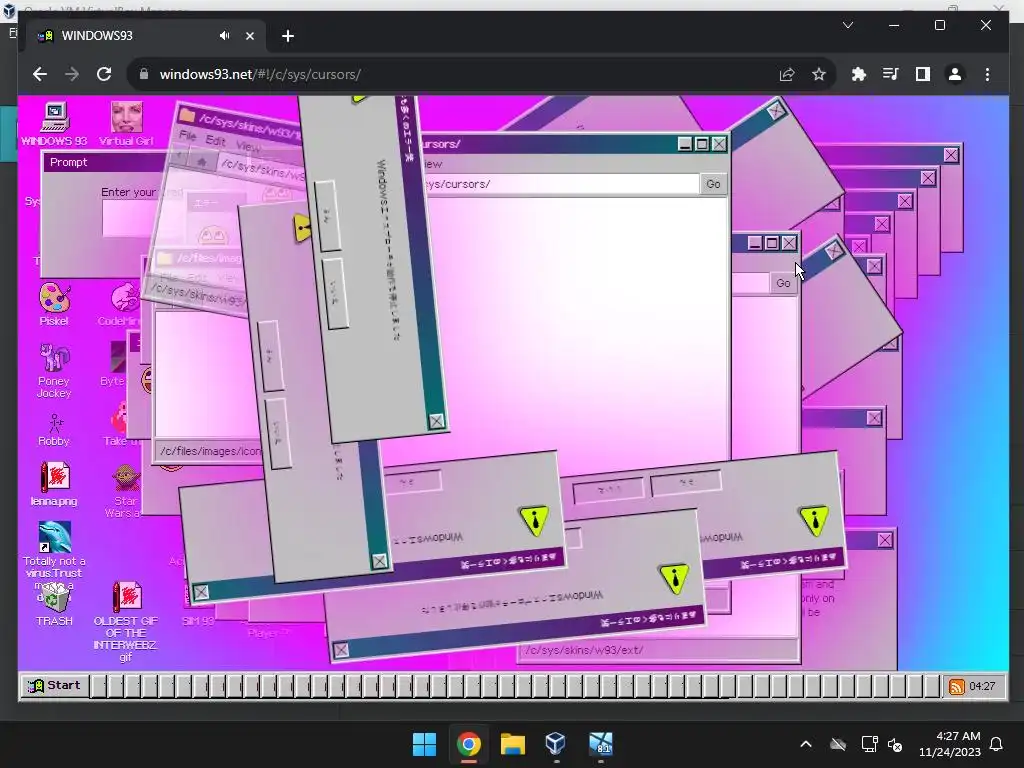Viewport: 1024px width, 768px height.
Task: Click the /c/sys/skins/w93/ext/ status path text
Action: click(584, 650)
